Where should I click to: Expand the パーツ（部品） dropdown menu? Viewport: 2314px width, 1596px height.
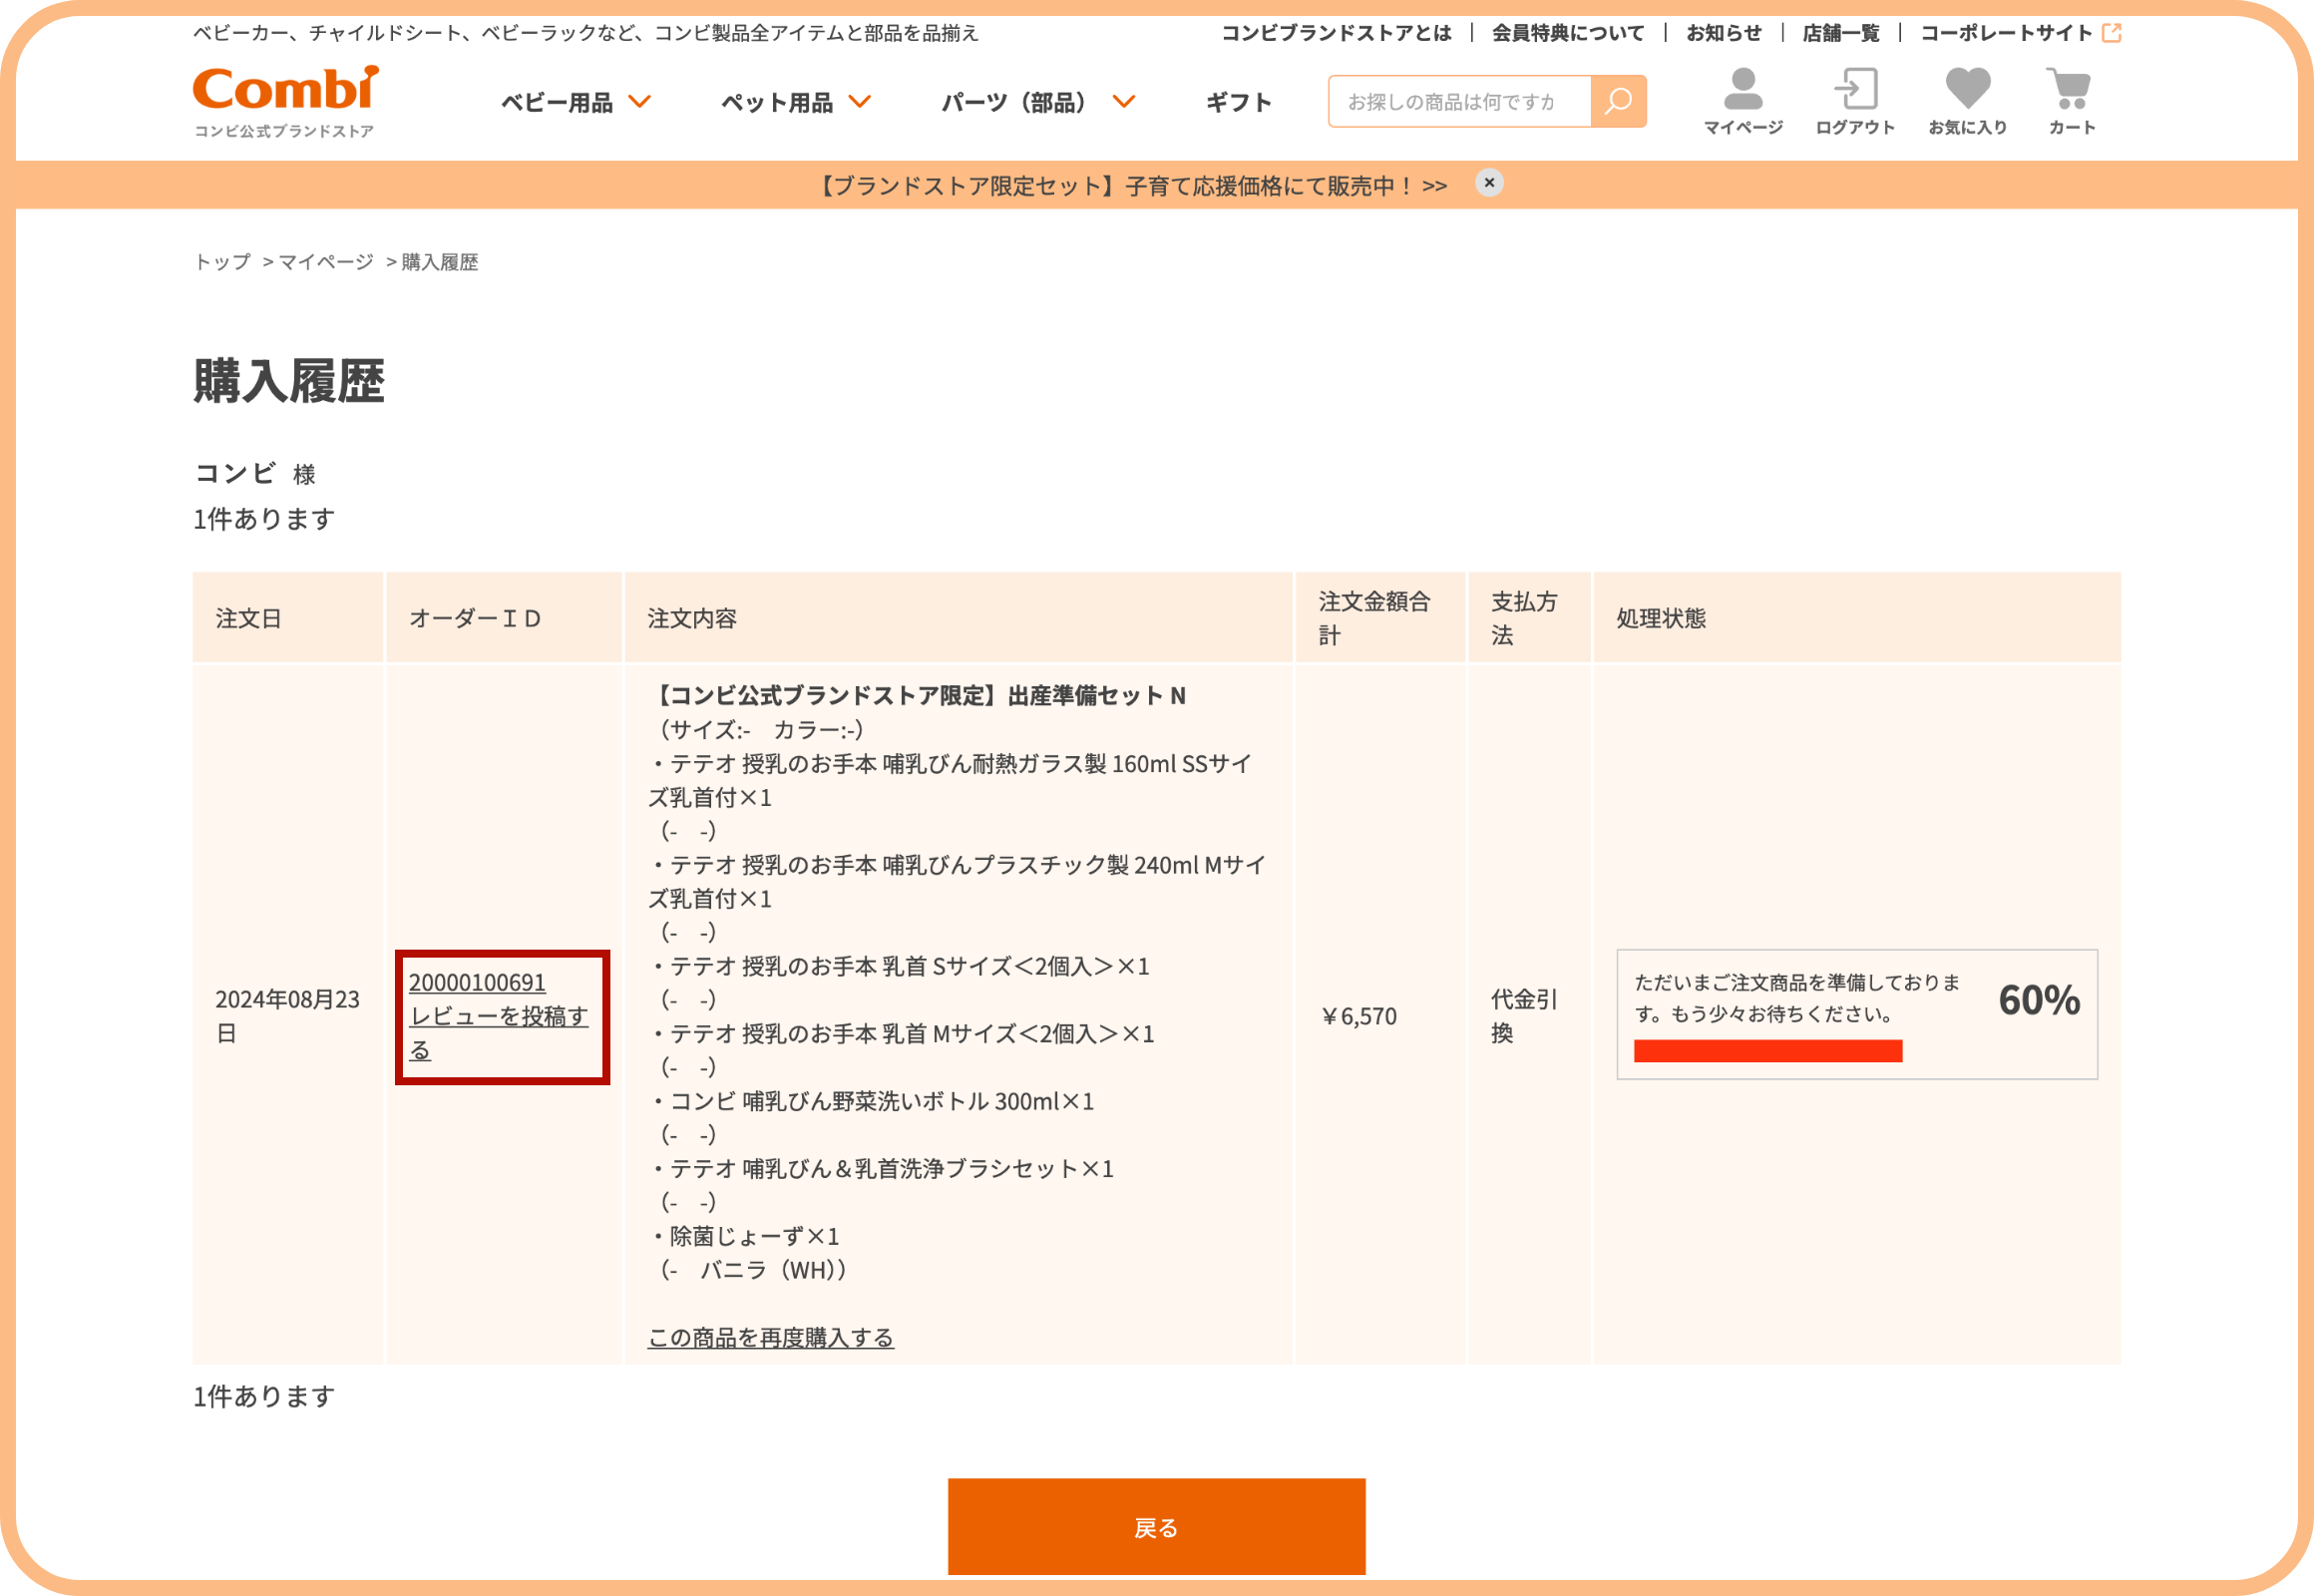(x=1038, y=102)
